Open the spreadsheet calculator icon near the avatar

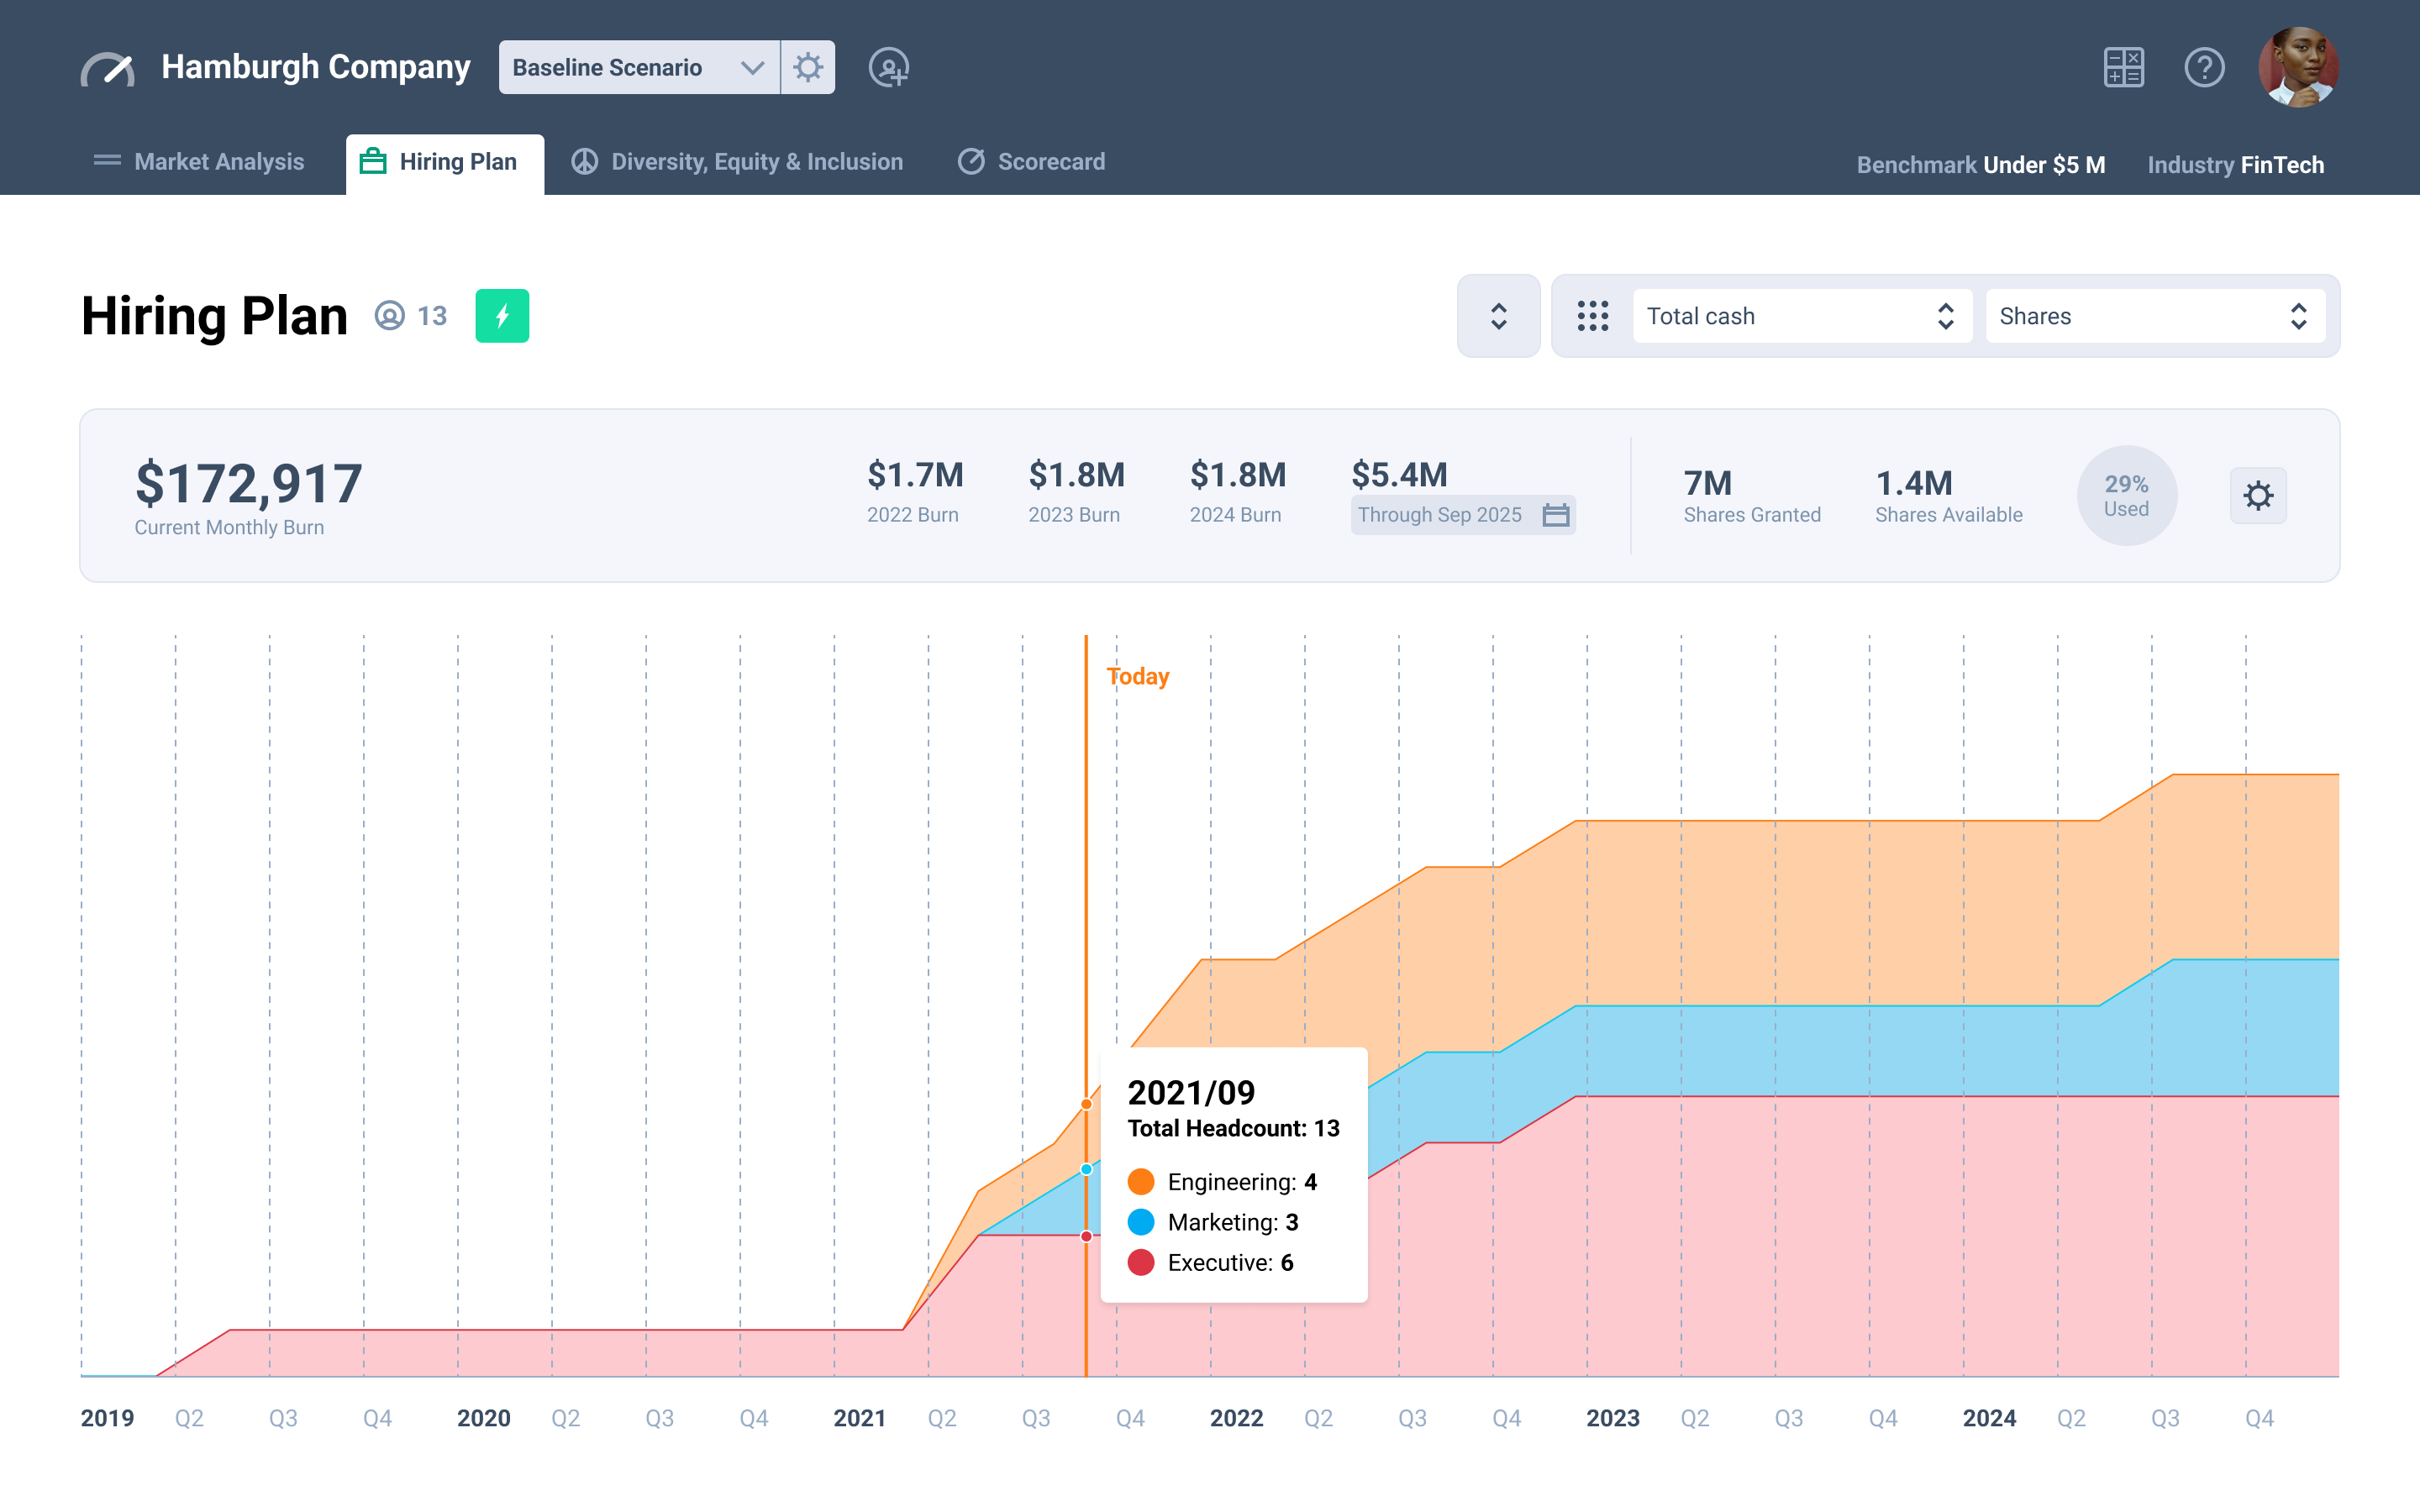tap(2125, 67)
